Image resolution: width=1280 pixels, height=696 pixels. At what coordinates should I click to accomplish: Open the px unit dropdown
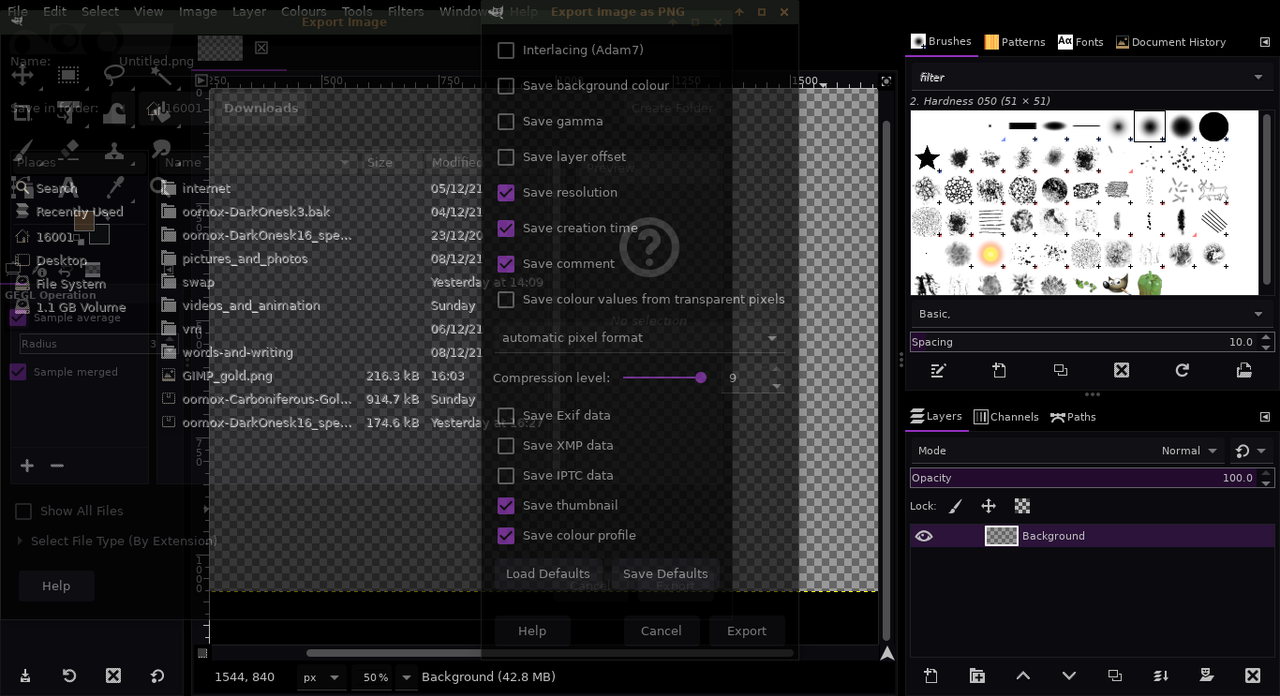point(321,677)
